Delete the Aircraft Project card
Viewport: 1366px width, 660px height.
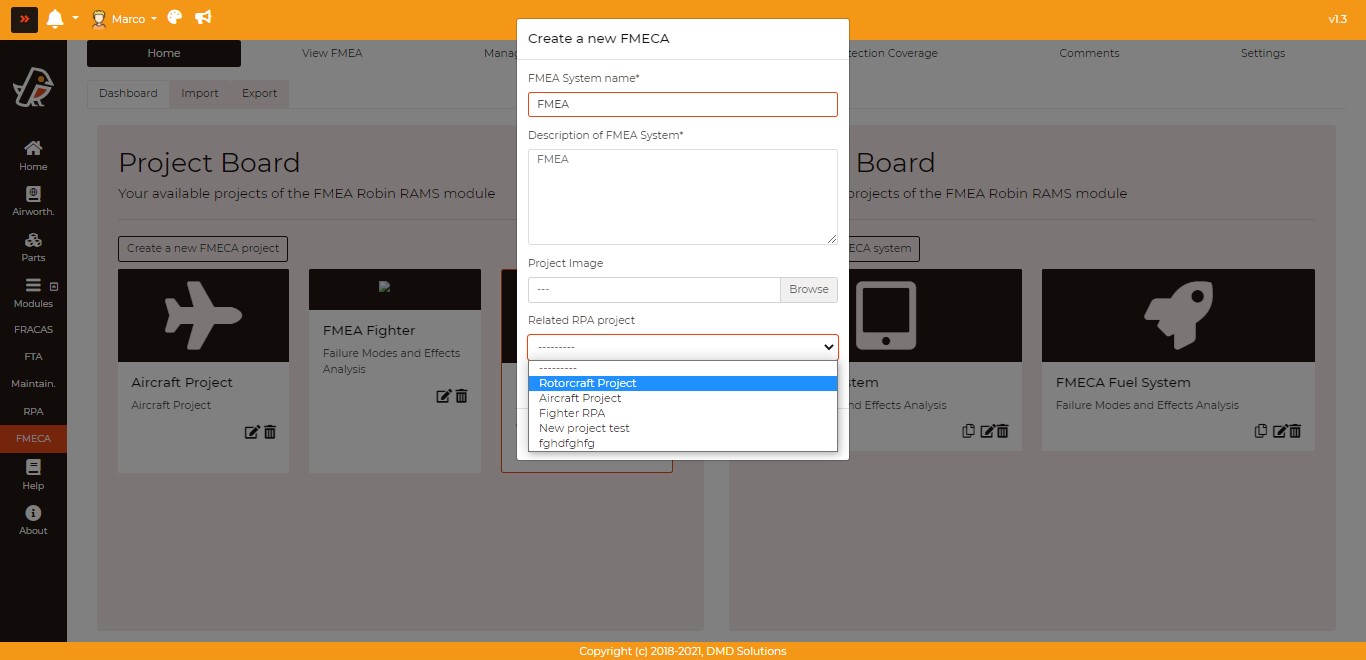click(x=270, y=432)
